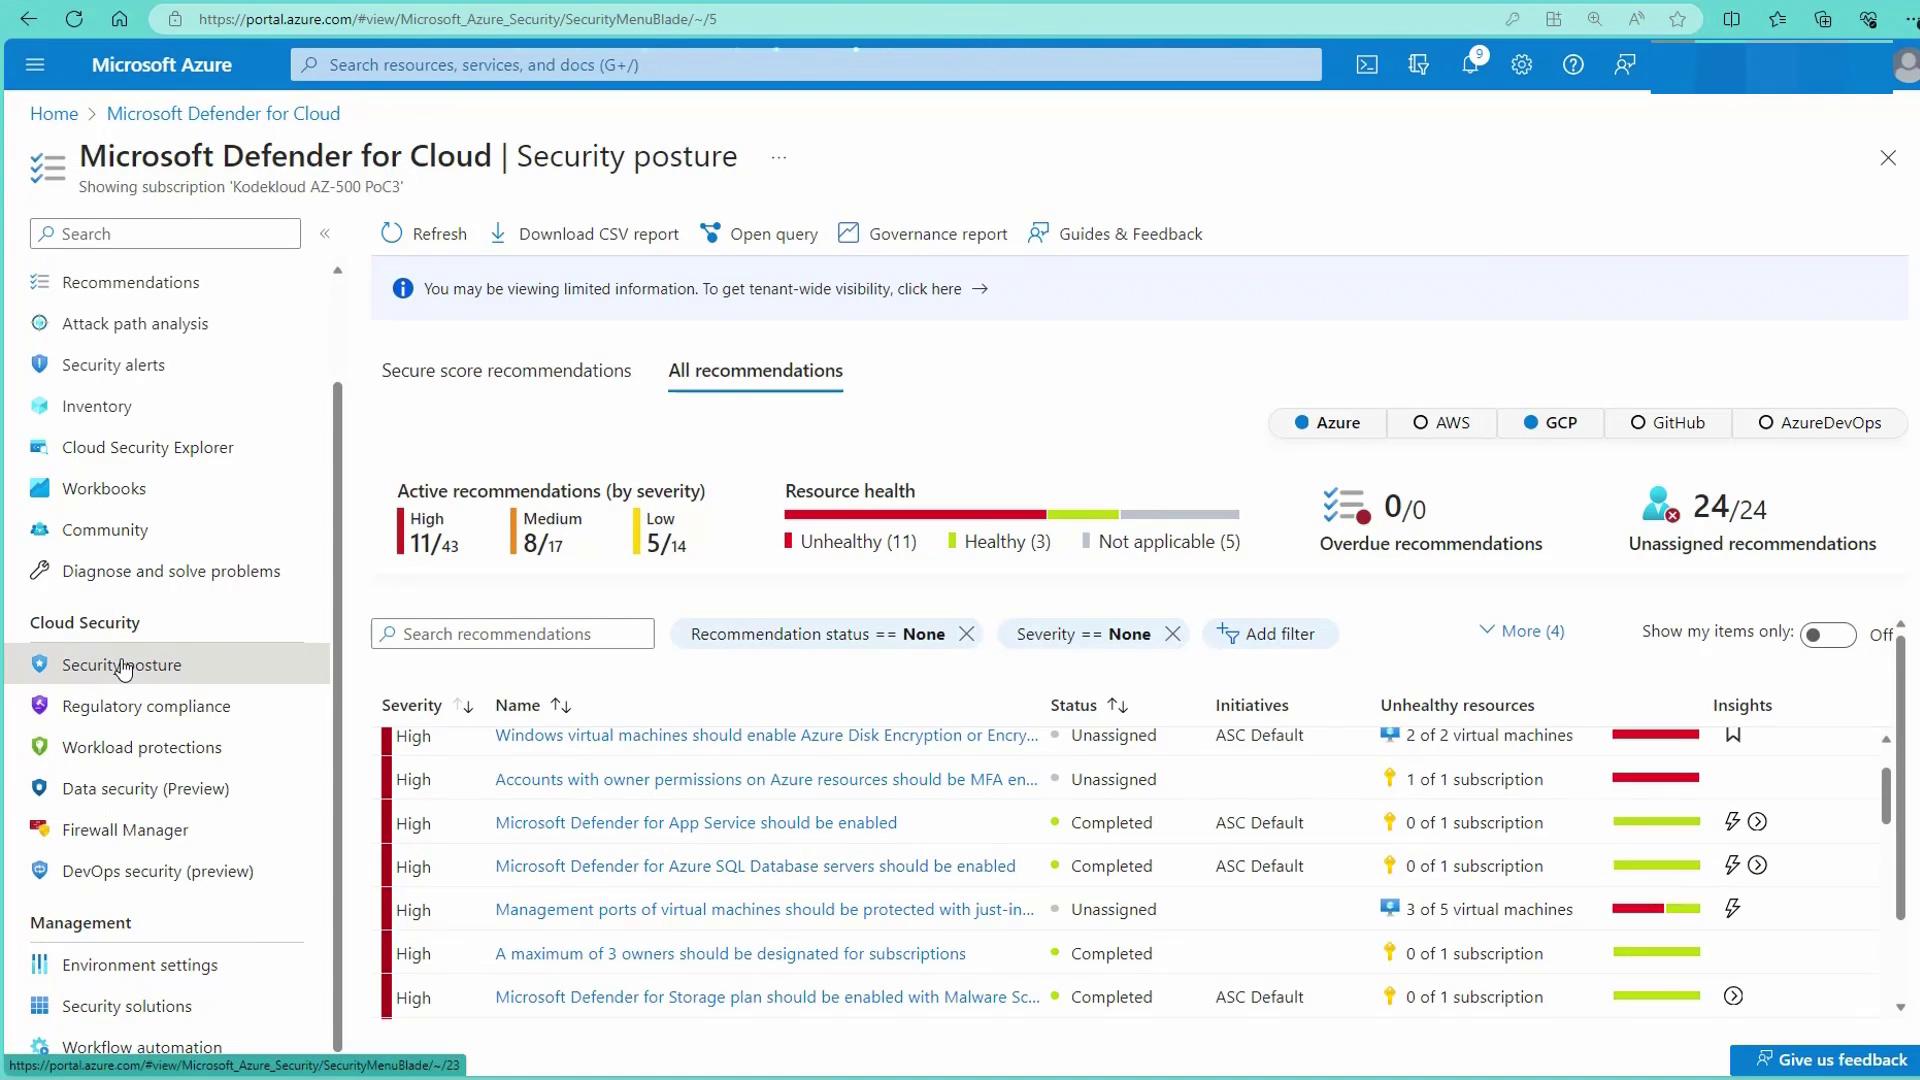Open Regulatory compliance menu item
The height and width of the screenshot is (1080, 1920).
(x=146, y=706)
